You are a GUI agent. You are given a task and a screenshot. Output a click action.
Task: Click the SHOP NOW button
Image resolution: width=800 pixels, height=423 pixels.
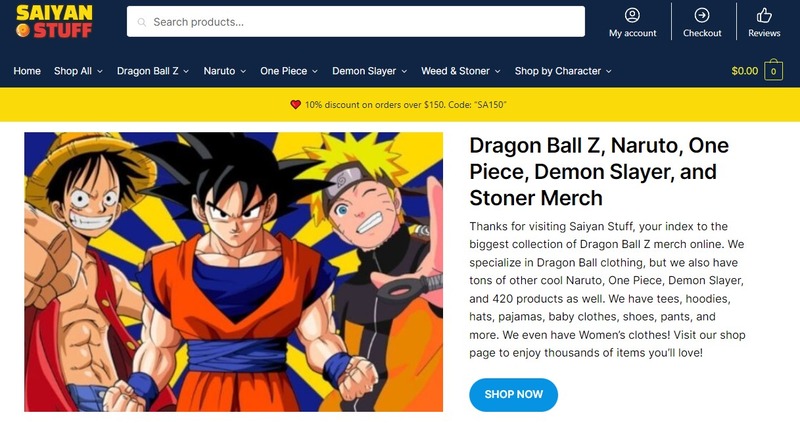pyautogui.click(x=513, y=394)
